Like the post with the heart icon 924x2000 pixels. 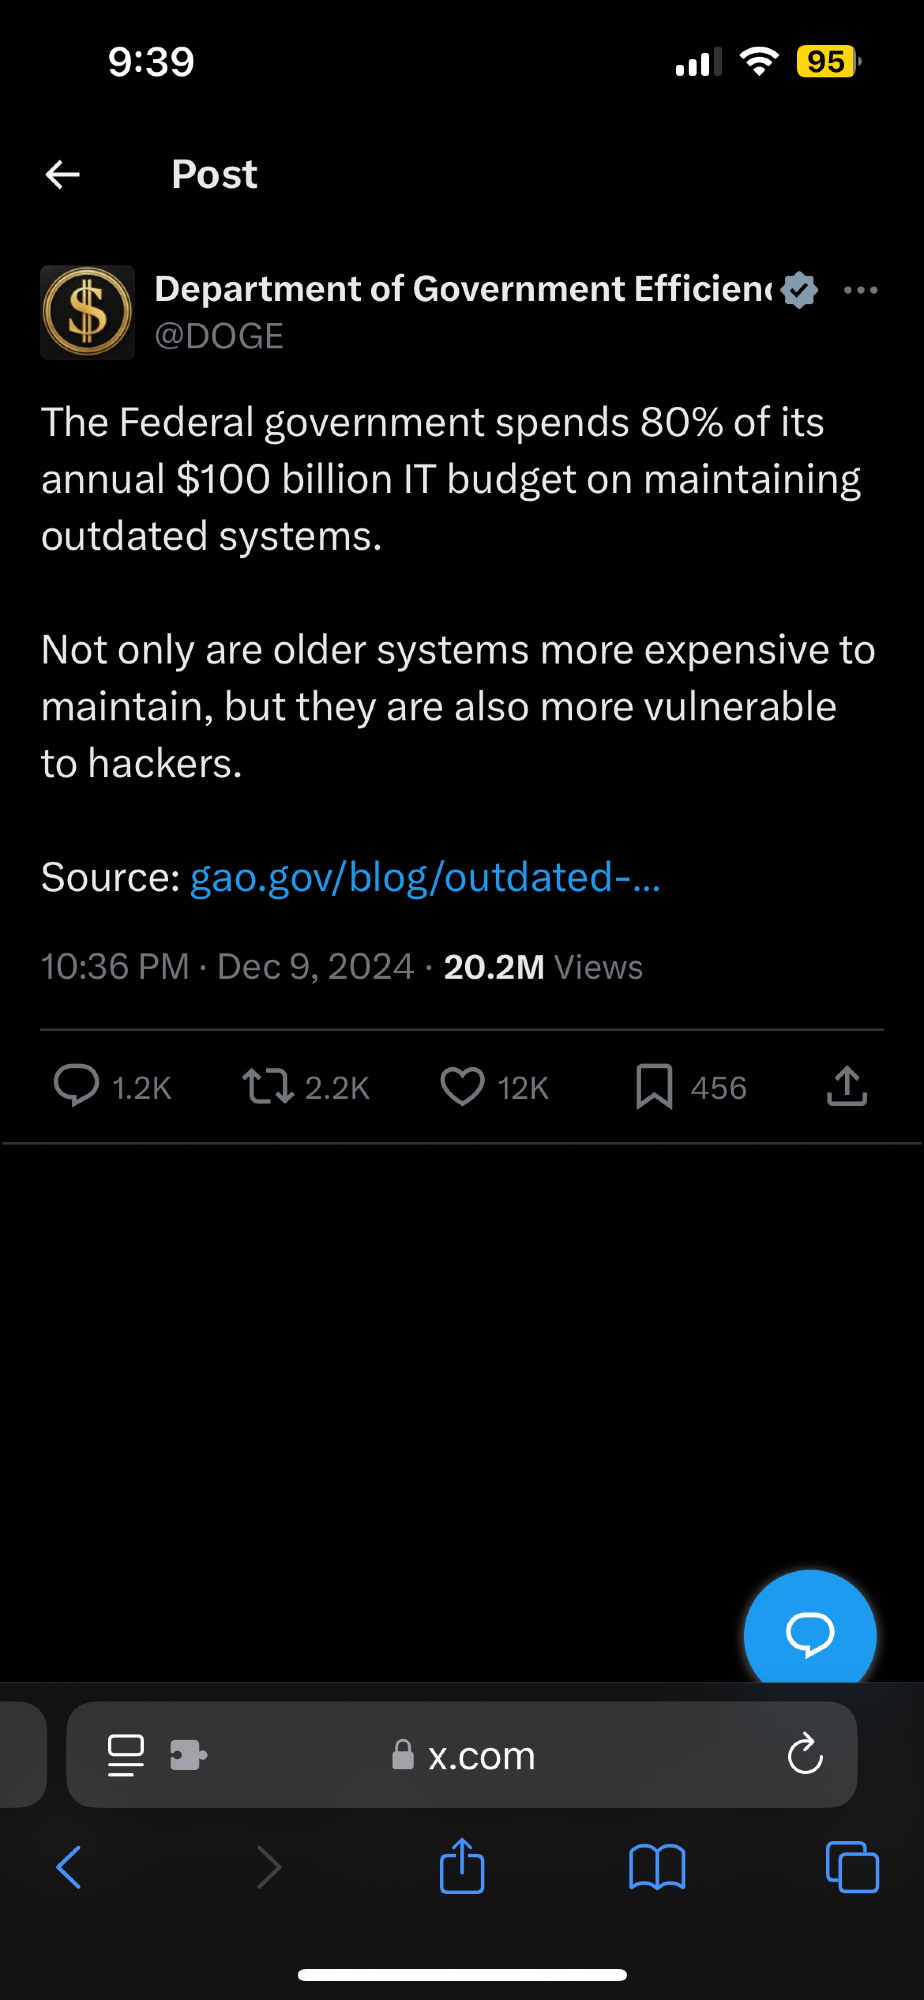coord(462,1086)
